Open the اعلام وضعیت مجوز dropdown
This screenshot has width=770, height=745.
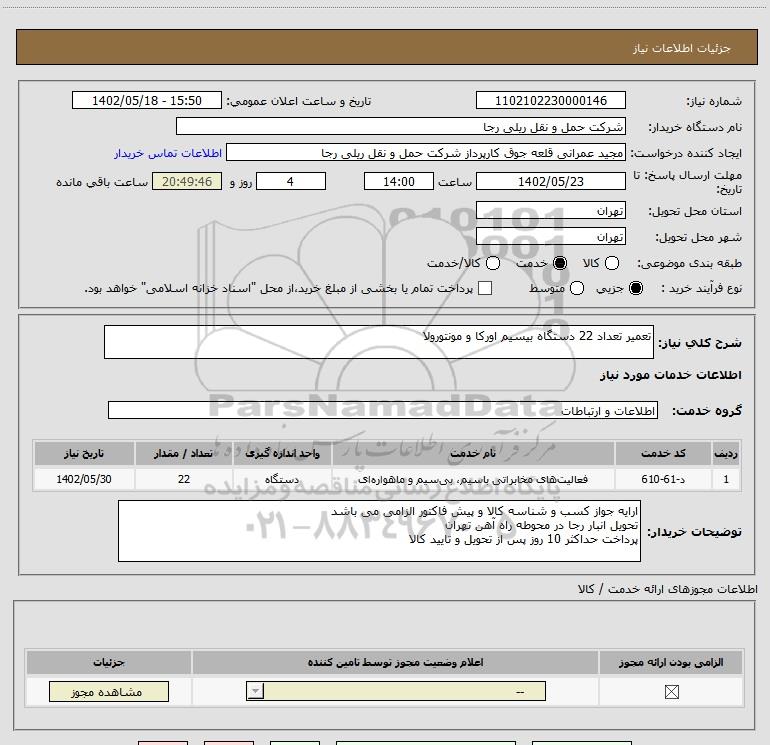pos(396,691)
